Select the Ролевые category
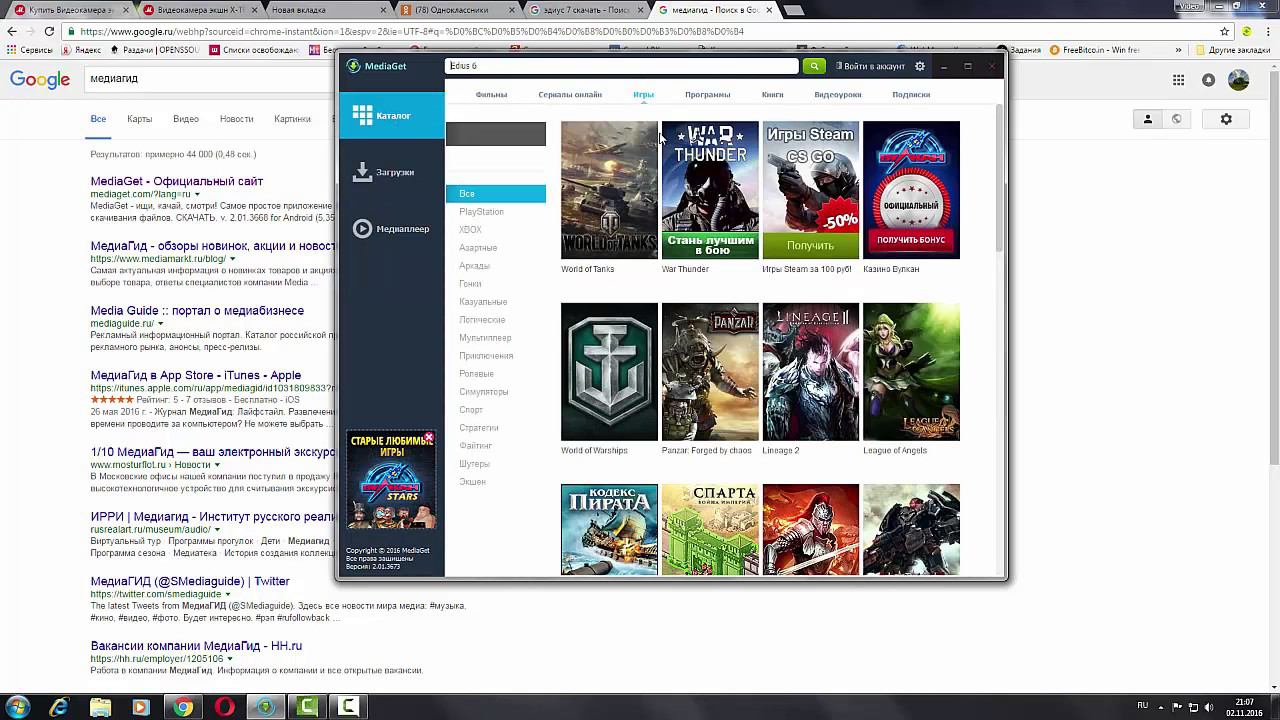The width and height of the screenshot is (1280, 720). (476, 374)
